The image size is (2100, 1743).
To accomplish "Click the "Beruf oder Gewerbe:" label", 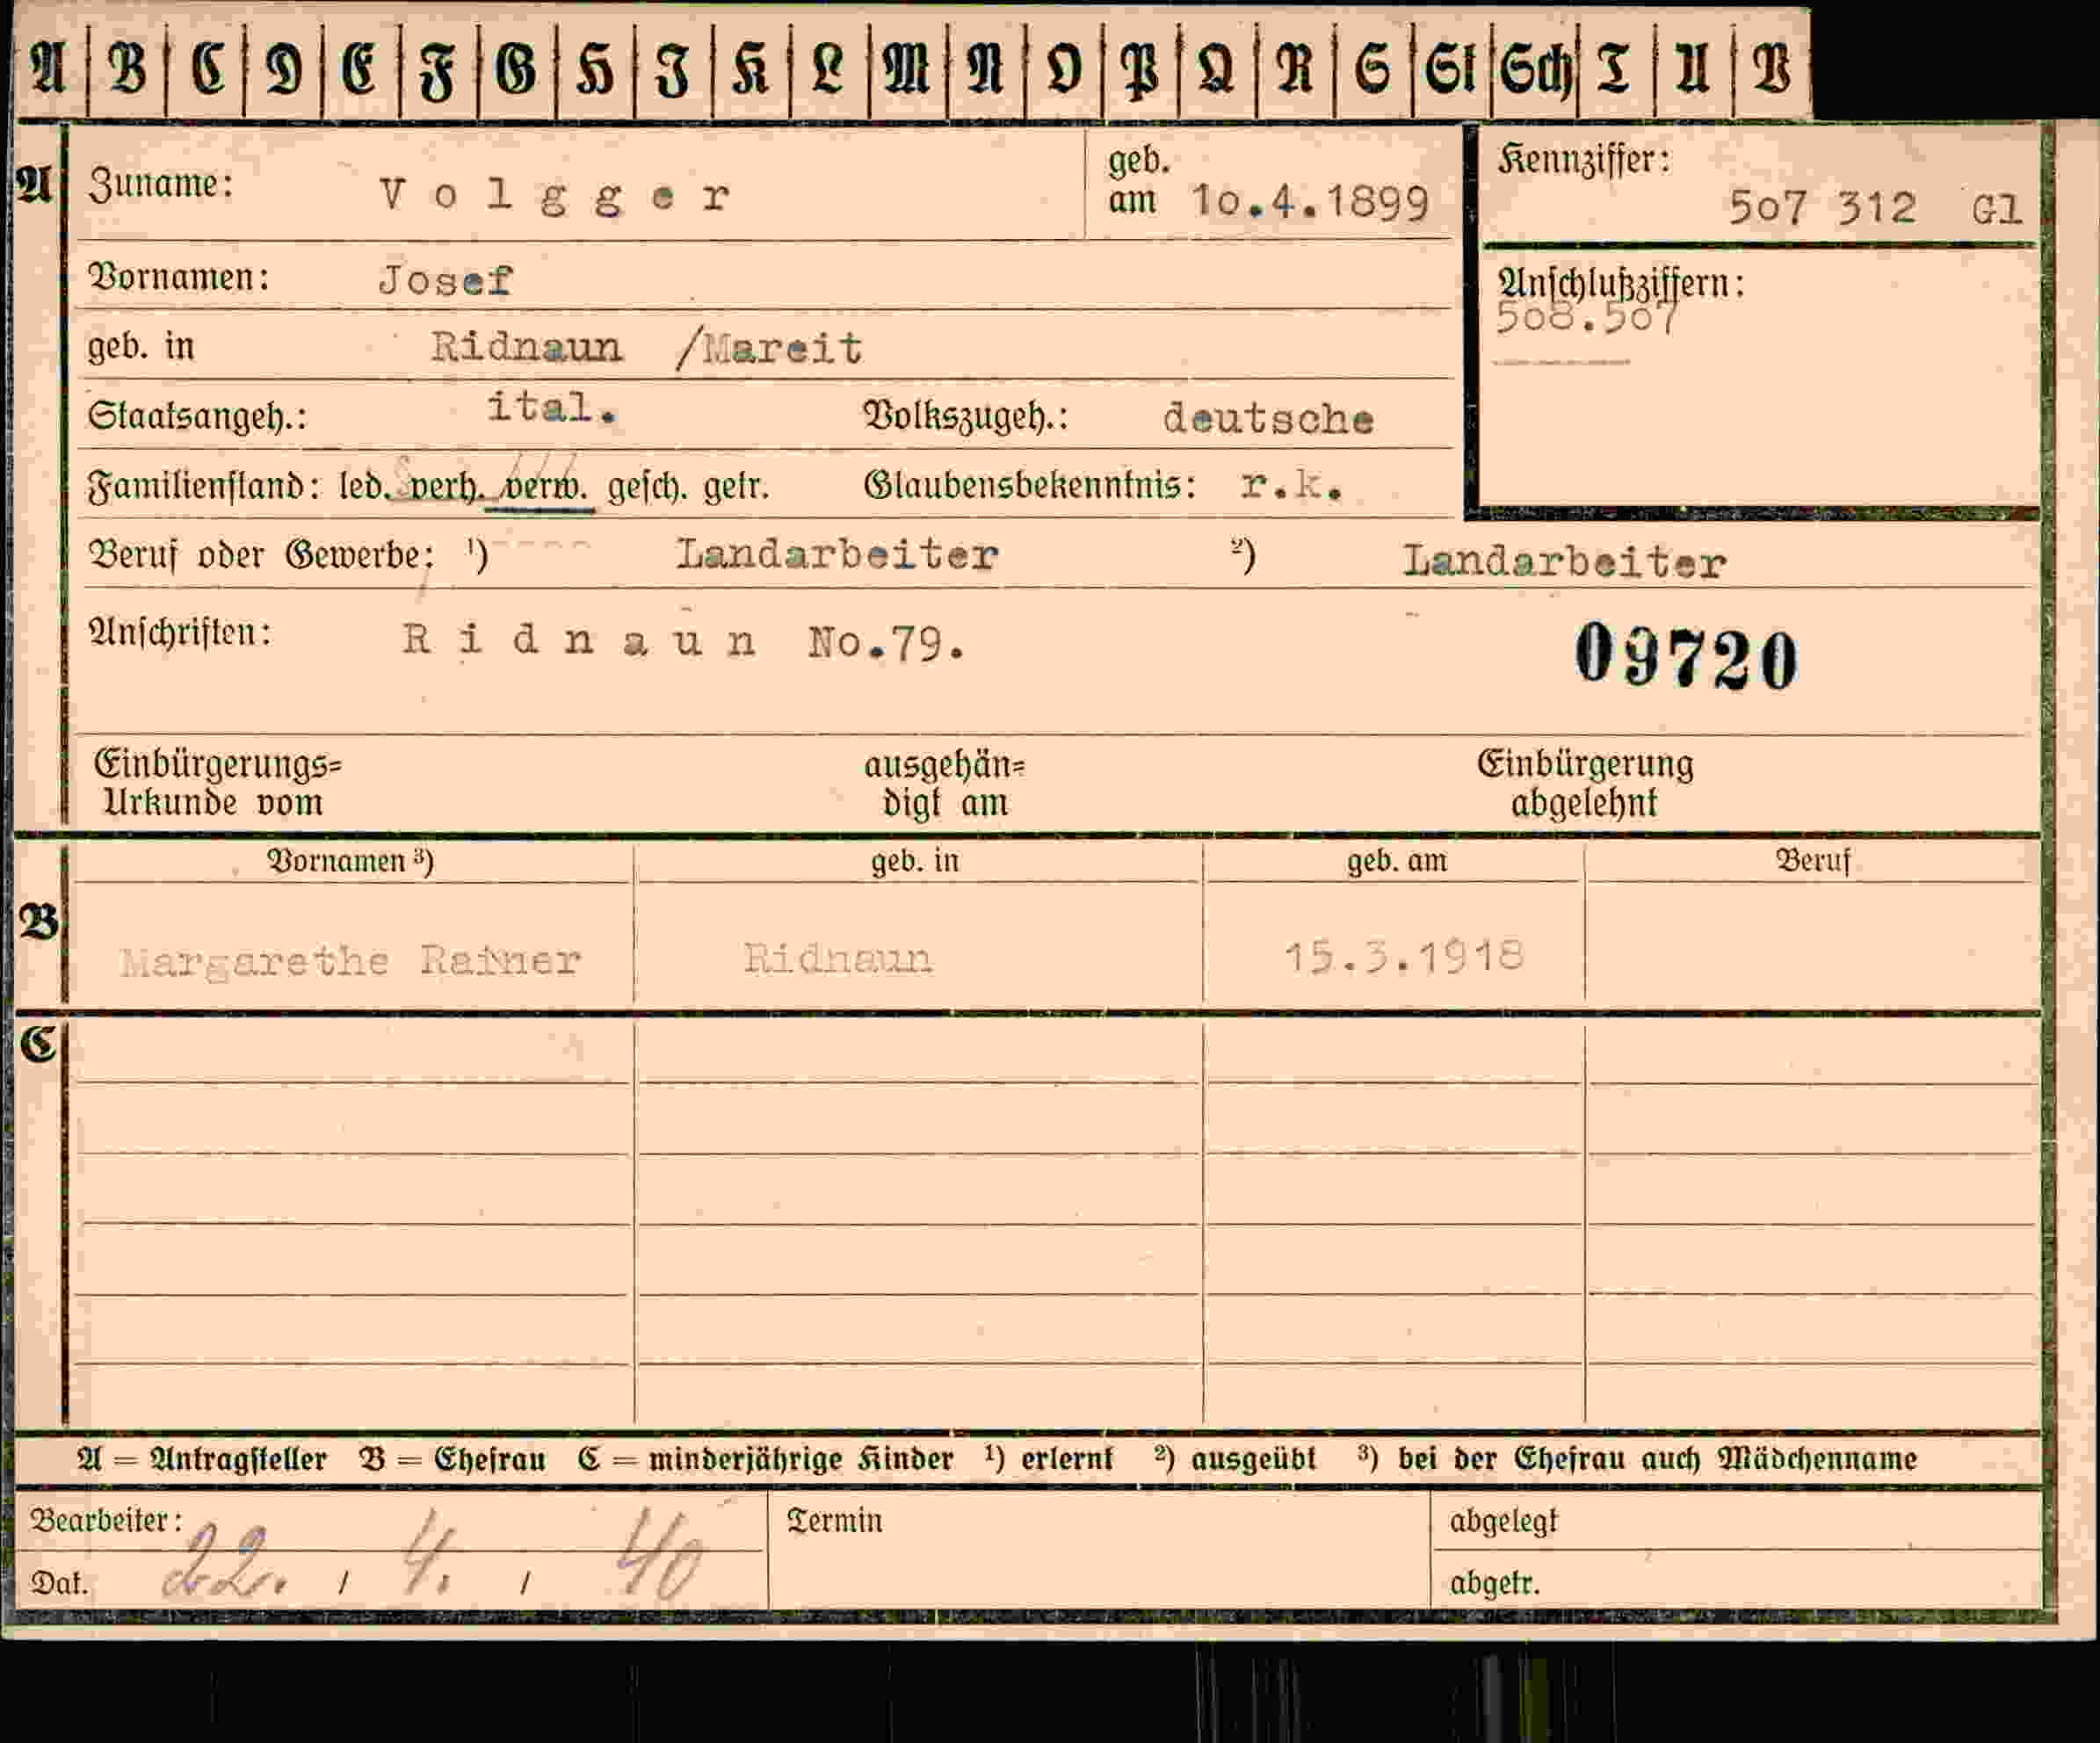I will click(x=261, y=554).
